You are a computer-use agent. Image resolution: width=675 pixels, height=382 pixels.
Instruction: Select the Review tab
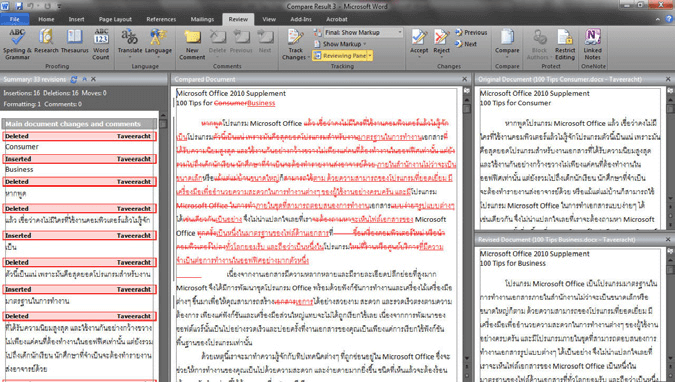point(238,19)
